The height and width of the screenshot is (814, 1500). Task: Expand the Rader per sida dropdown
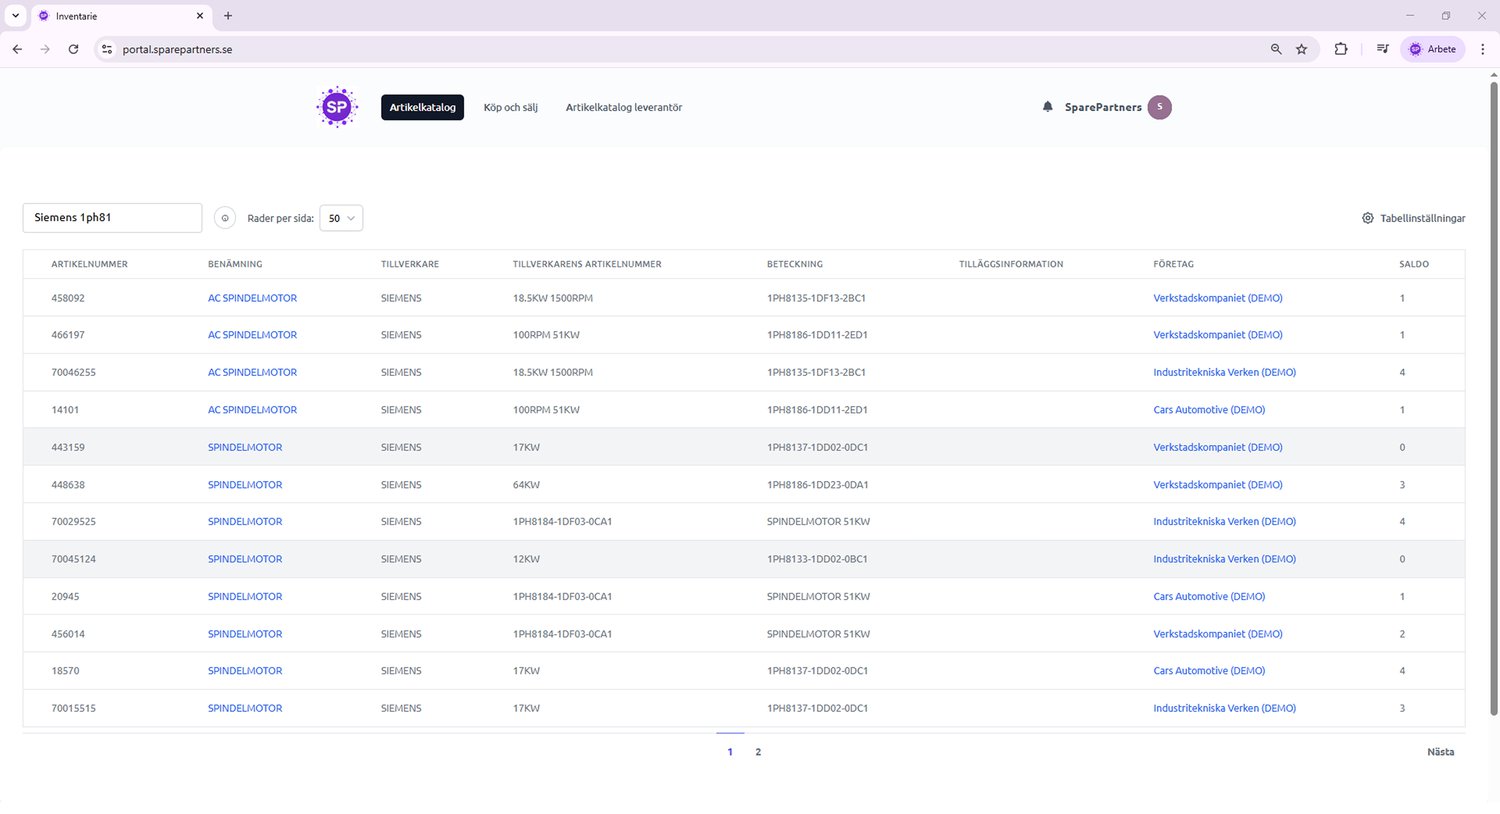tap(341, 218)
